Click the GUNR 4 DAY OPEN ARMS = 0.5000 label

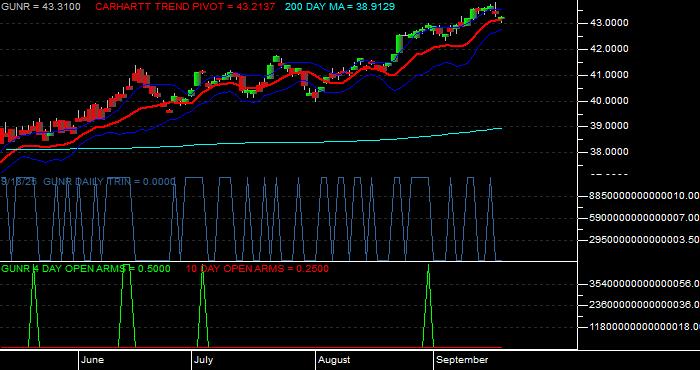(86, 269)
